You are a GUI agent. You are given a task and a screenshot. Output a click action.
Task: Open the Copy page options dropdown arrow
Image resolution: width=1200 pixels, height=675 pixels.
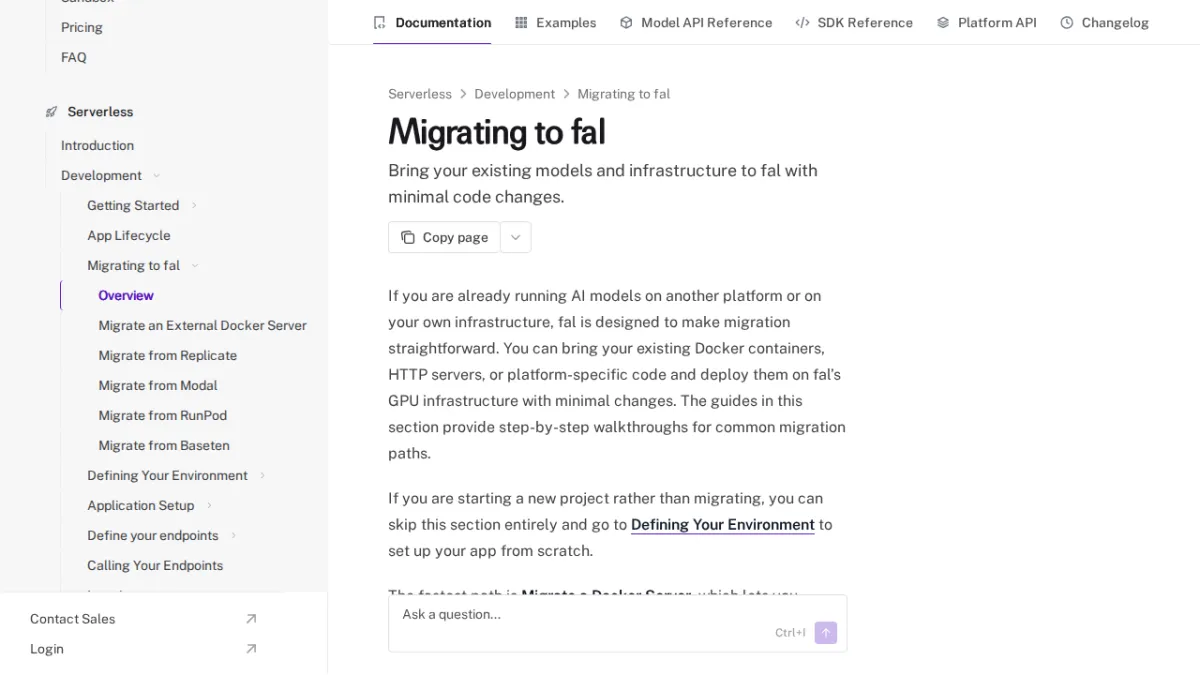point(516,237)
